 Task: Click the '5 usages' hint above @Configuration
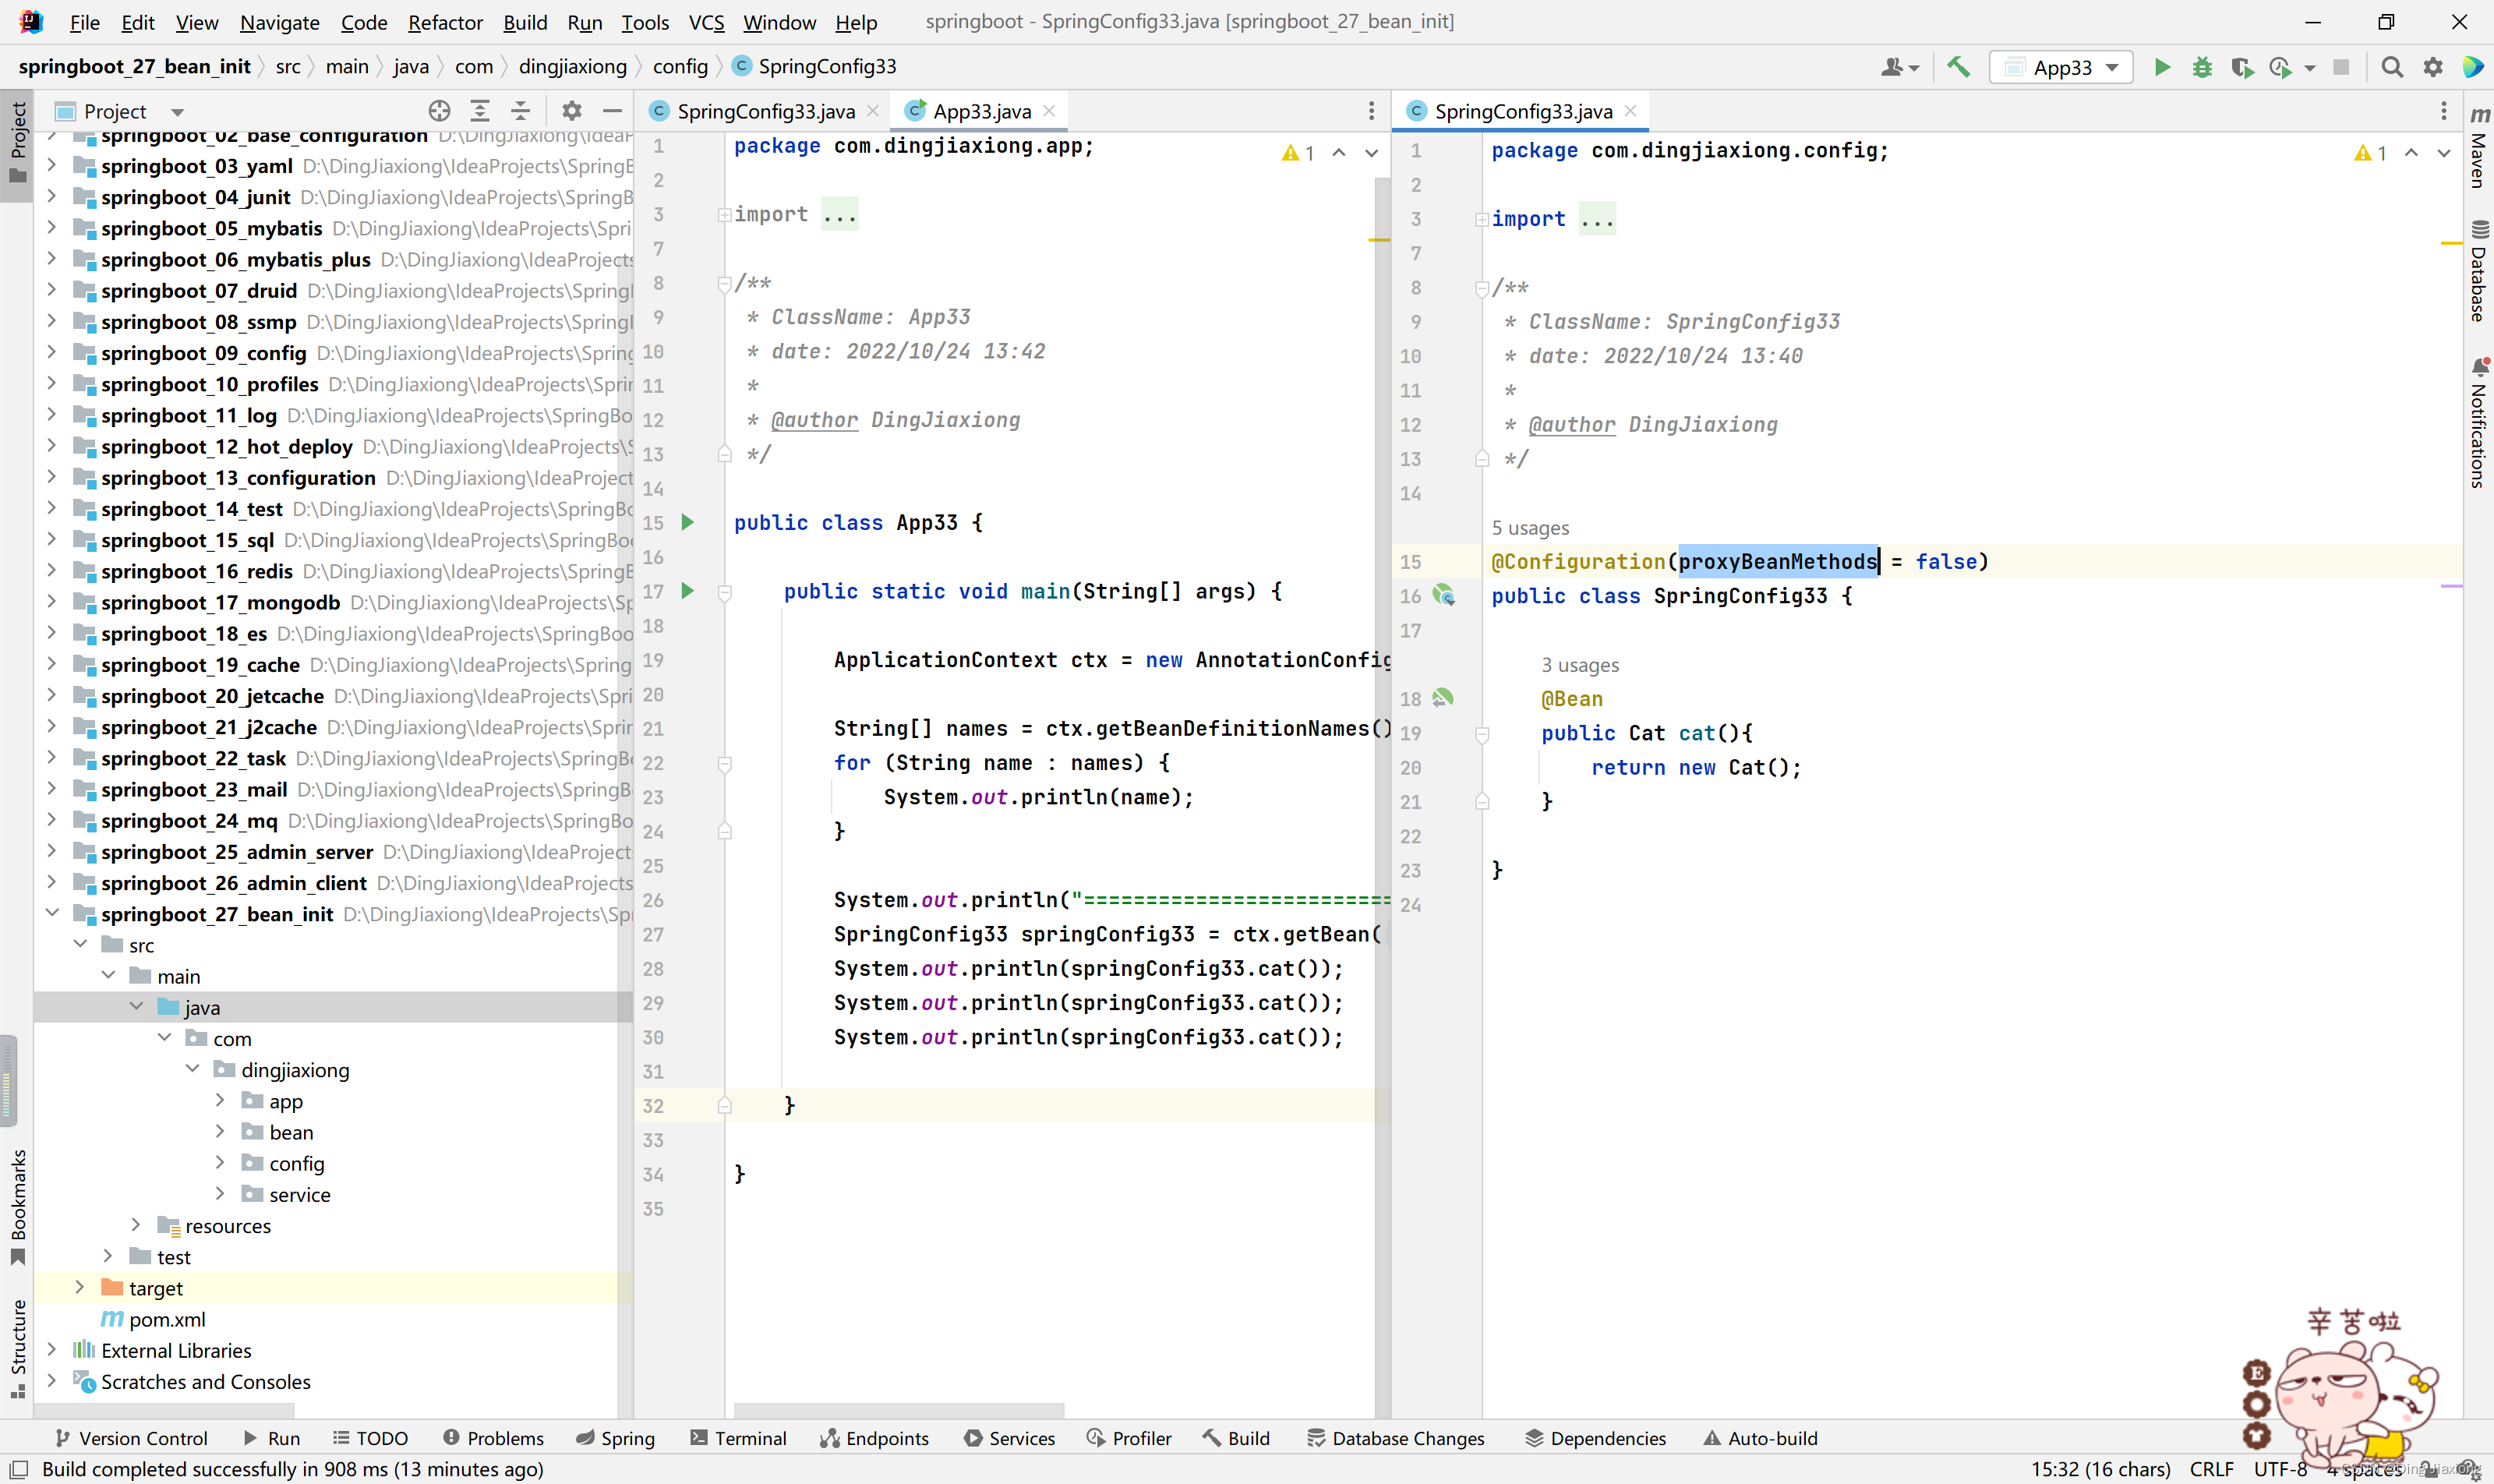pos(1529,528)
